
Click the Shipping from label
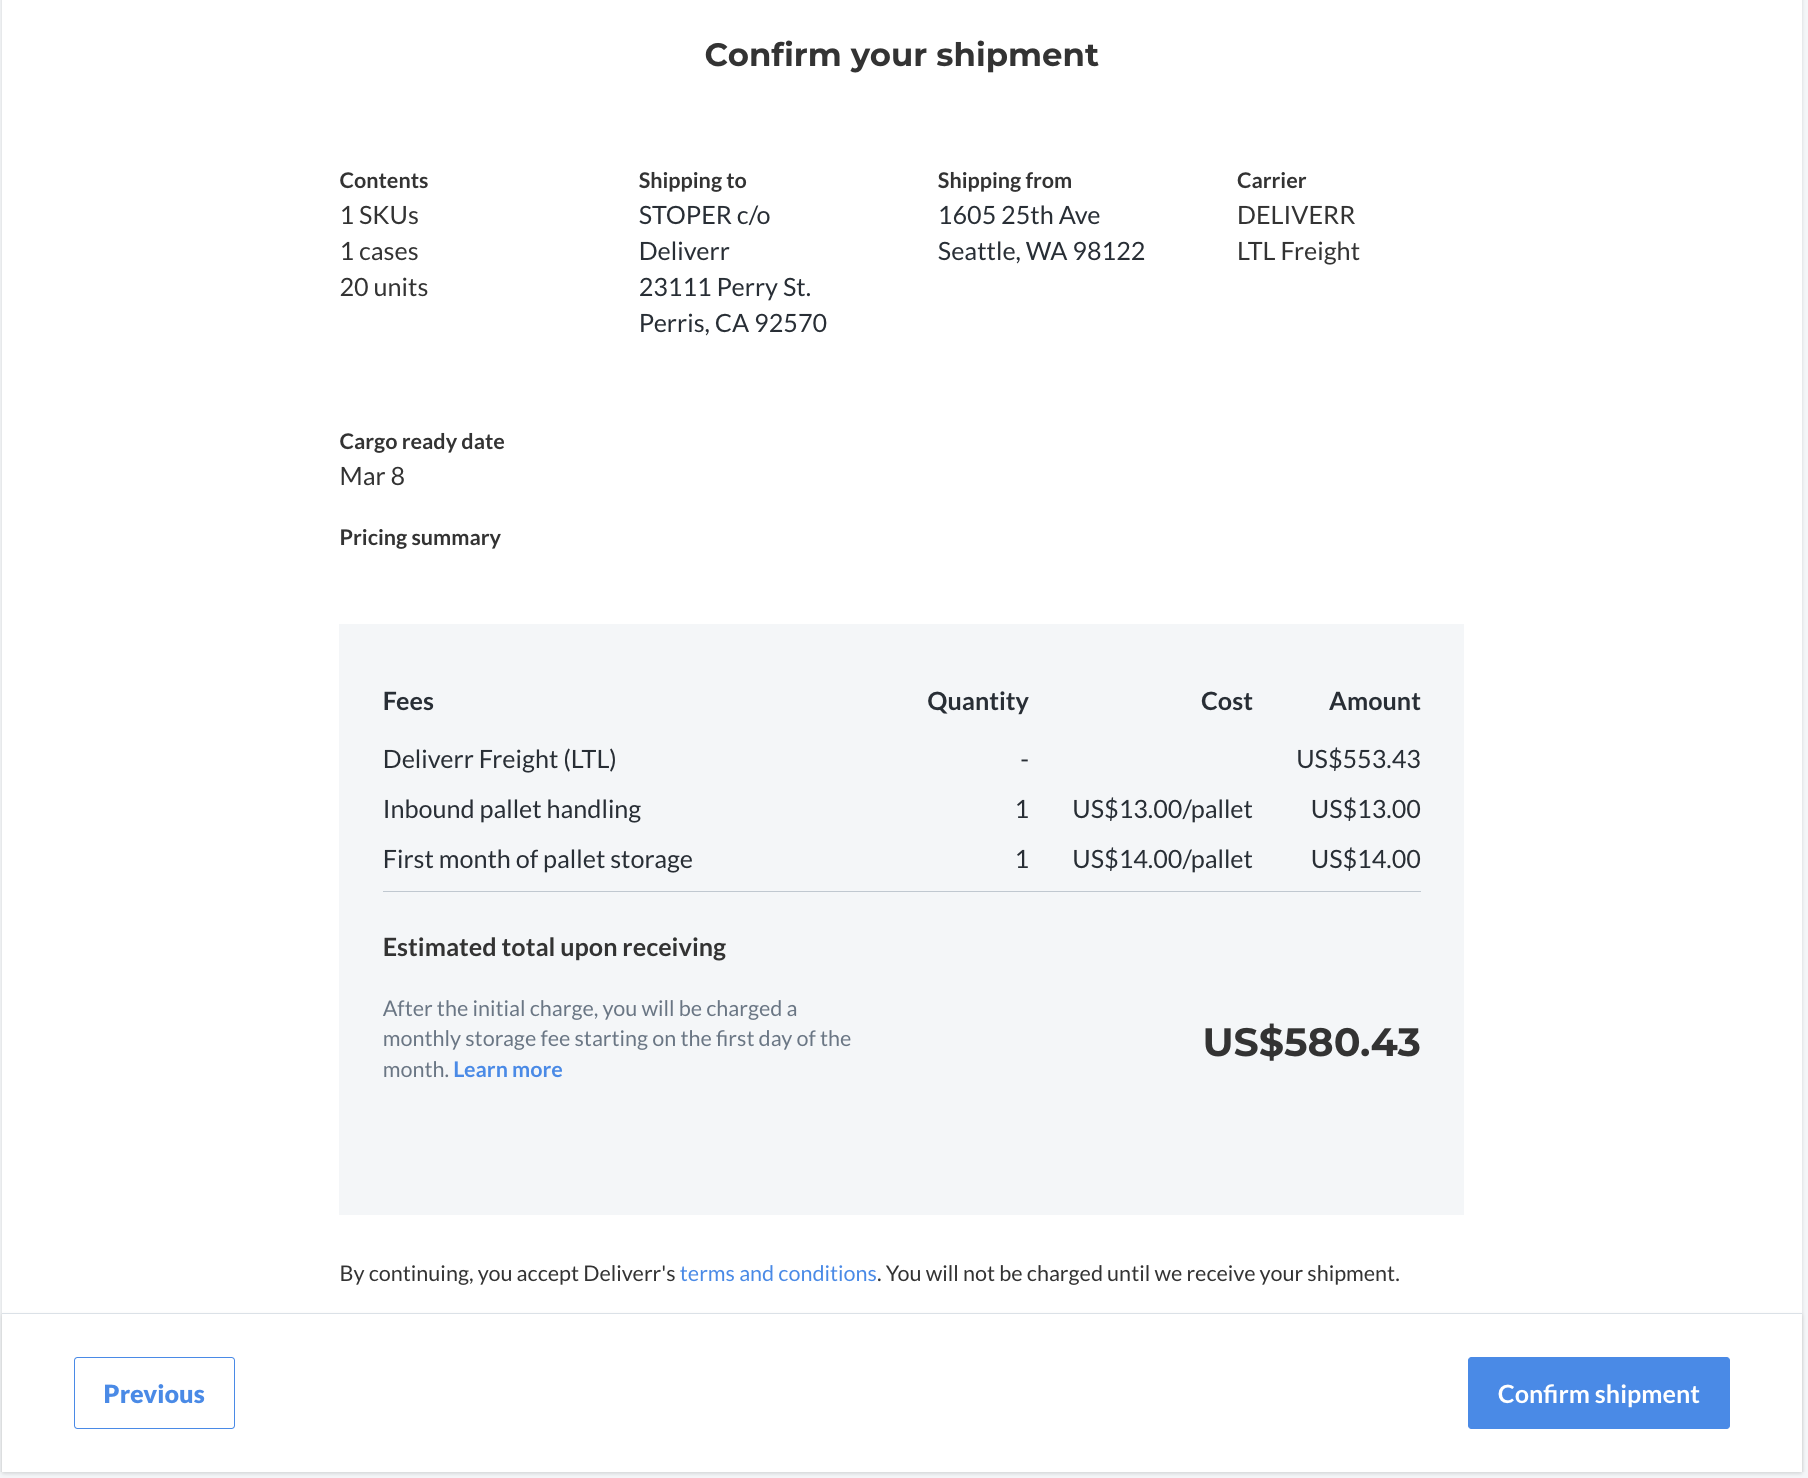point(1004,180)
